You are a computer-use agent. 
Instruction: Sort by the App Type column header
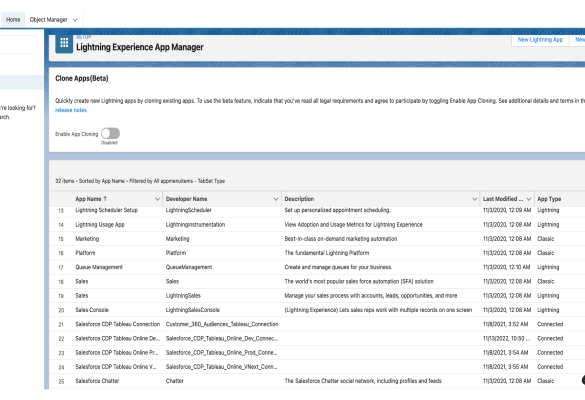click(549, 199)
